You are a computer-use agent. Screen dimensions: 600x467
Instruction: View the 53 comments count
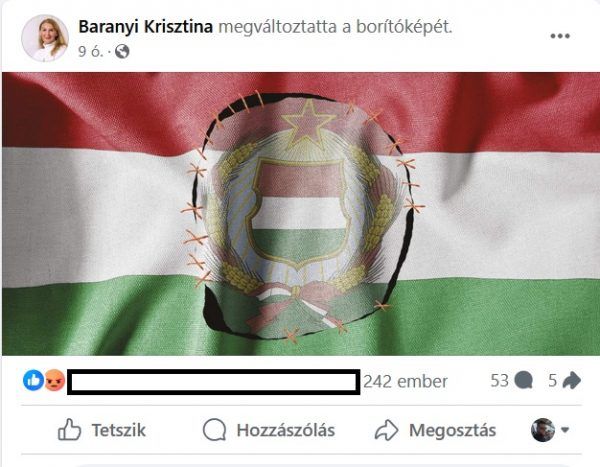click(x=500, y=380)
